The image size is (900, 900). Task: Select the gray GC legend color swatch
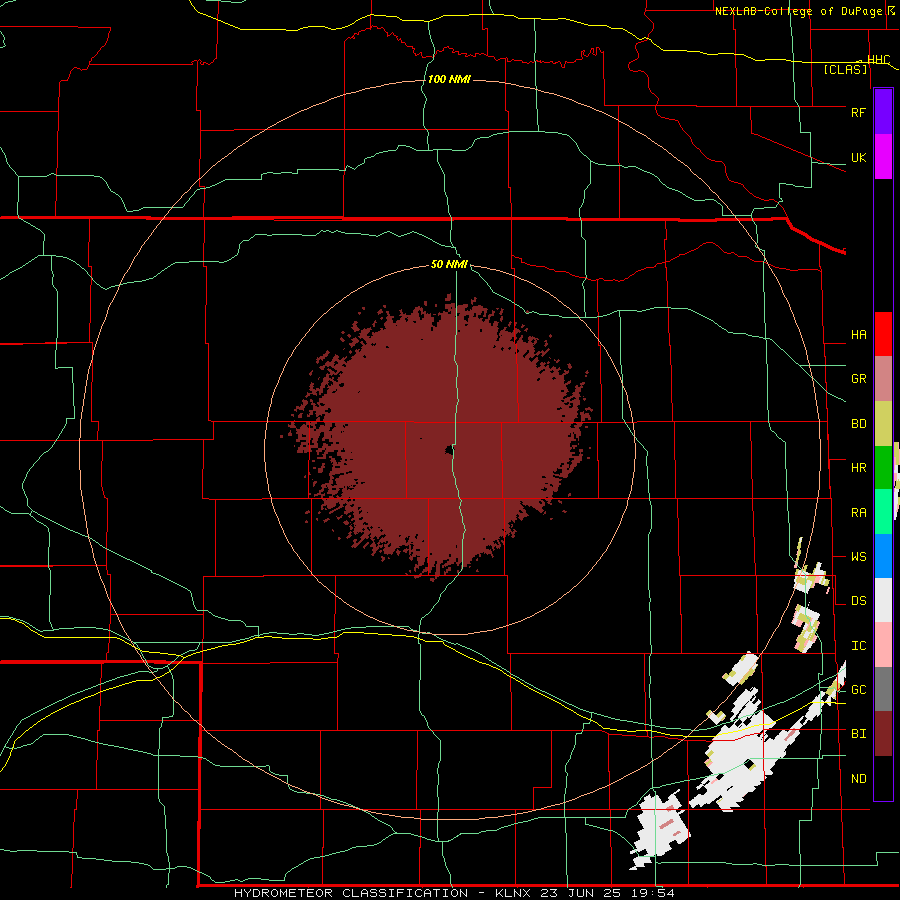[x=883, y=689]
